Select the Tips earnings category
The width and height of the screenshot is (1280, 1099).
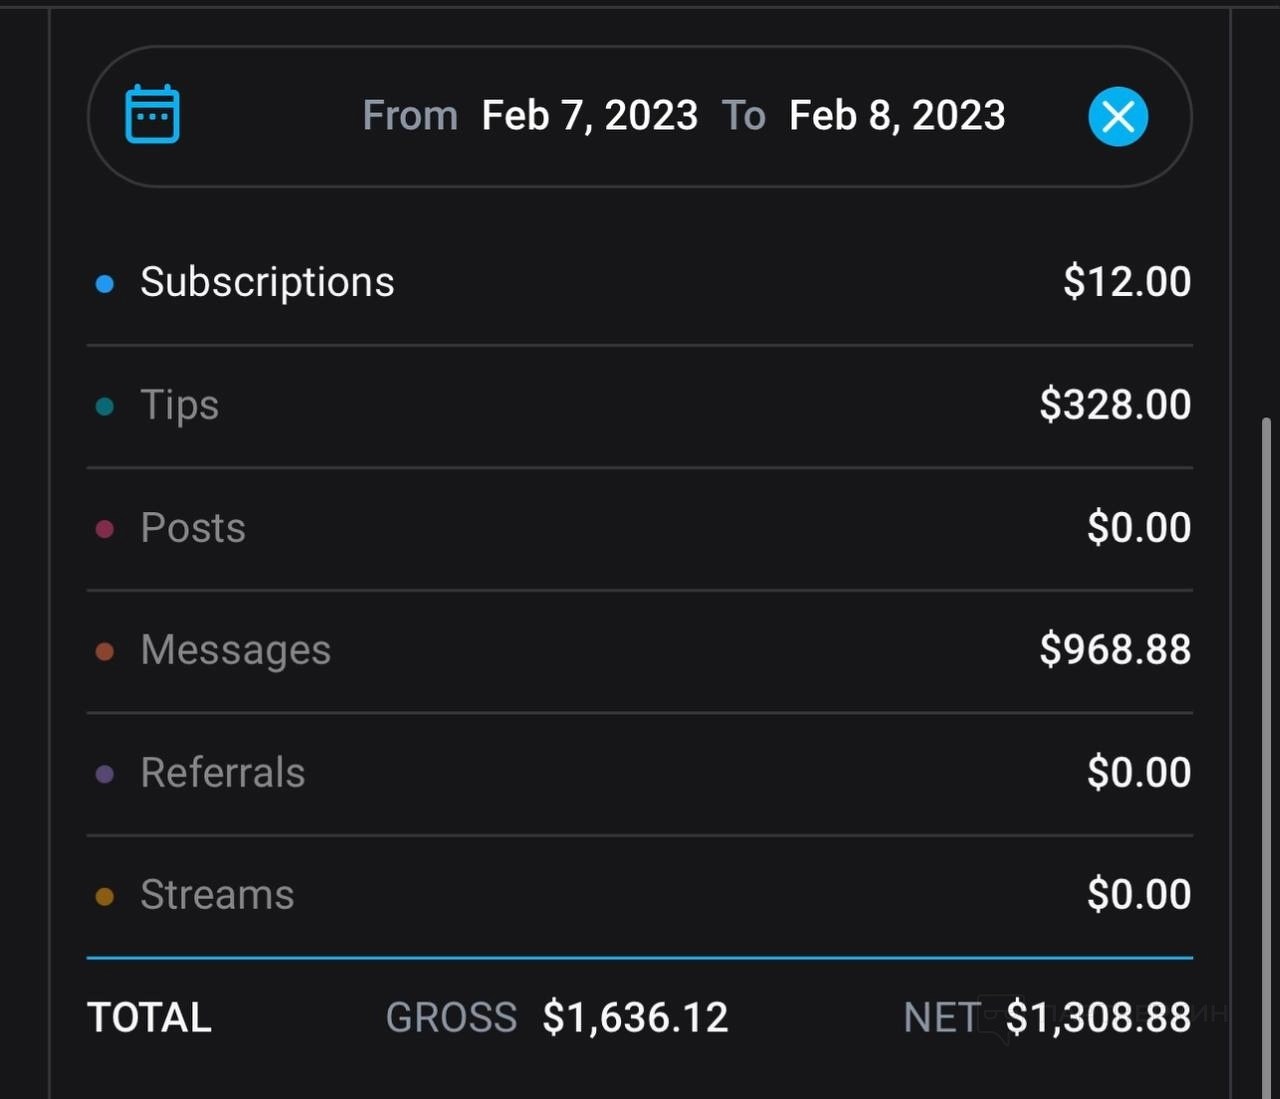click(179, 405)
